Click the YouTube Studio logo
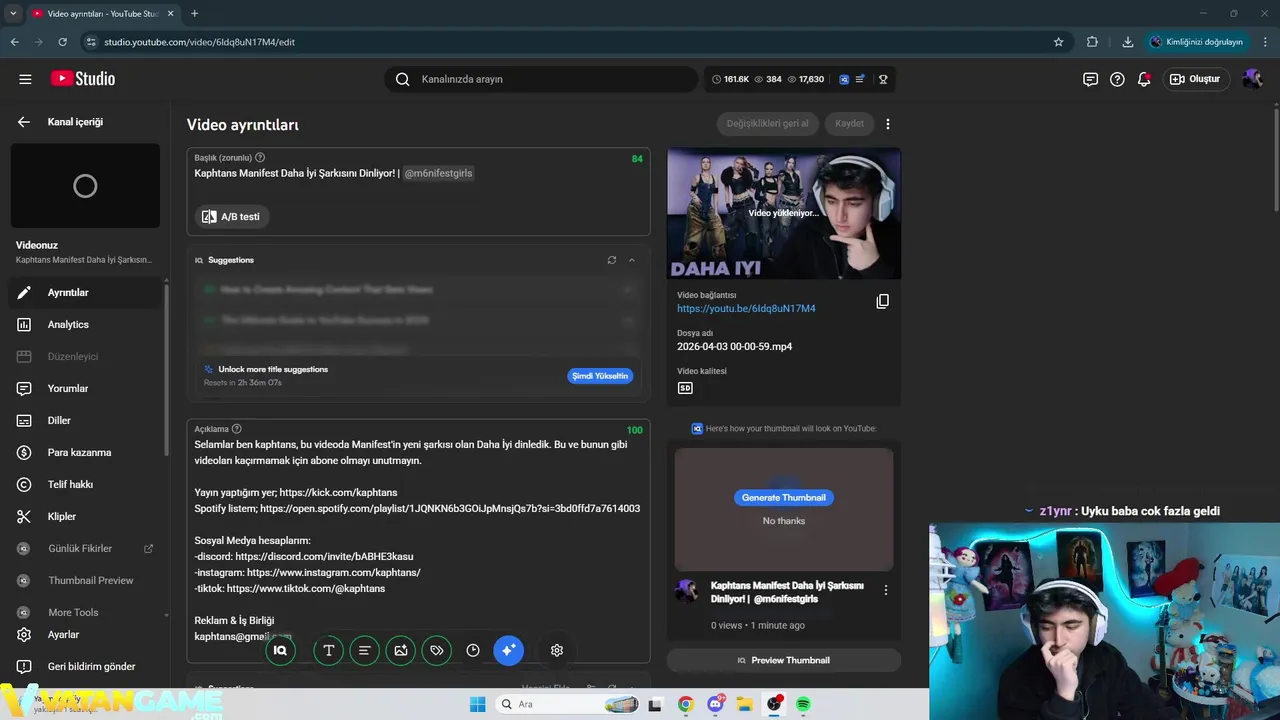 83,79
